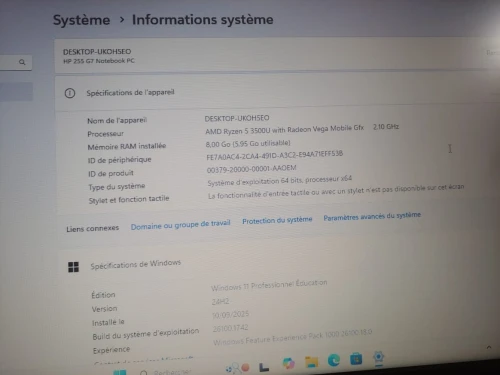This screenshot has width=500, height=375.
Task: Click the Rechercher search box in the taskbar
Action: (167, 371)
